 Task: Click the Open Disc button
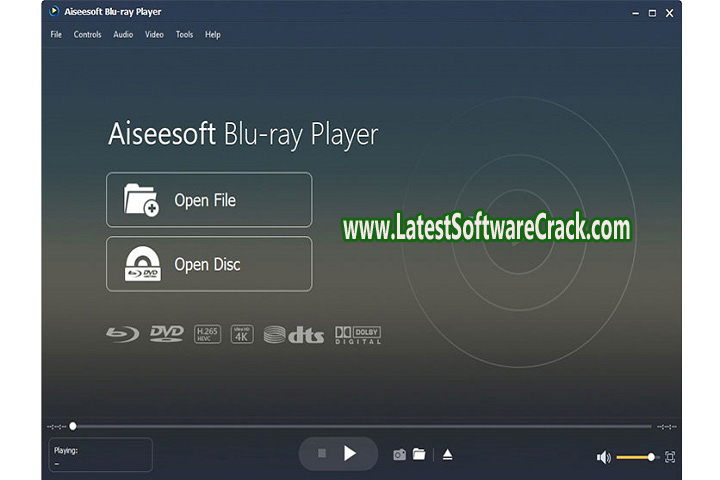[x=209, y=264]
